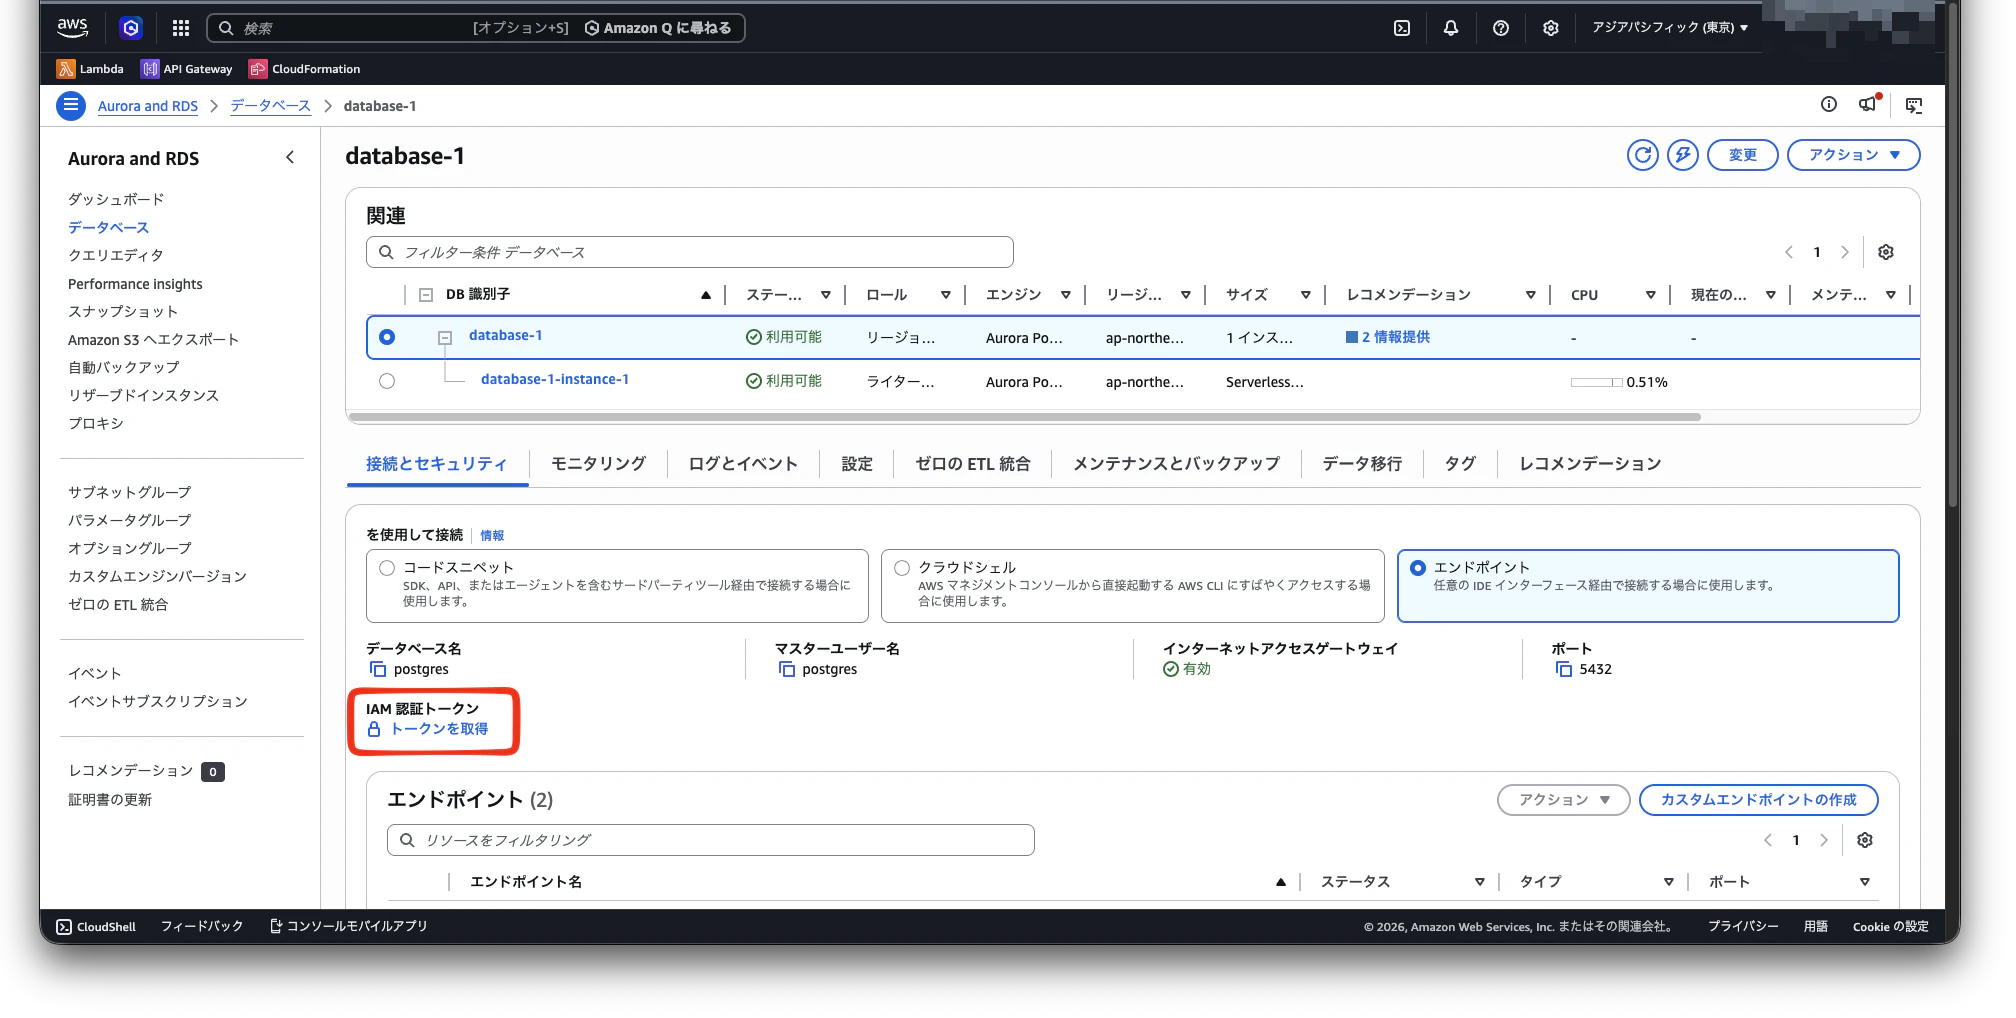Choose the エンドポイント connection option
Viewport: 2016px width, 1018px height.
pyautogui.click(x=1418, y=568)
